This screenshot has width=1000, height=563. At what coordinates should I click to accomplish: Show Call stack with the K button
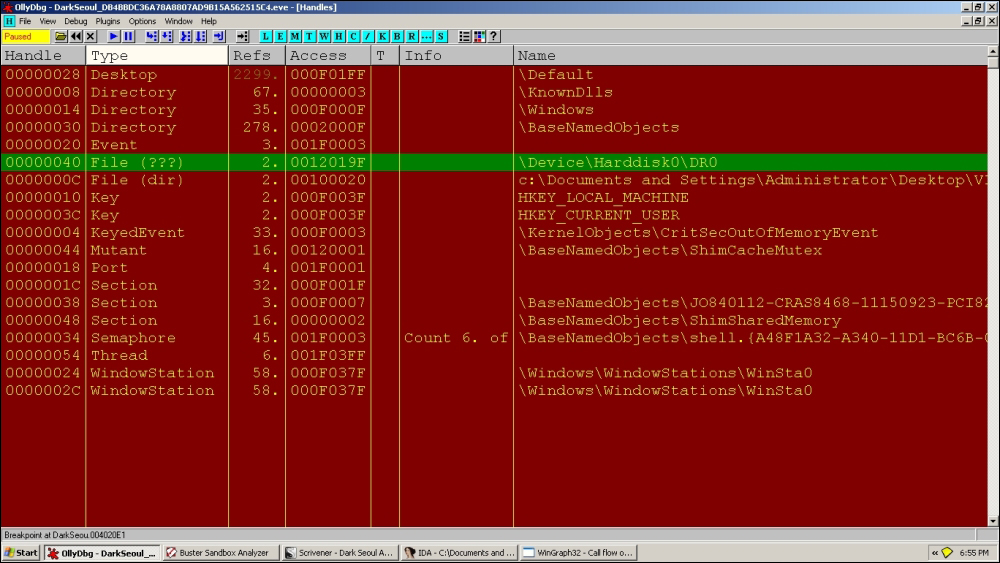[x=383, y=36]
